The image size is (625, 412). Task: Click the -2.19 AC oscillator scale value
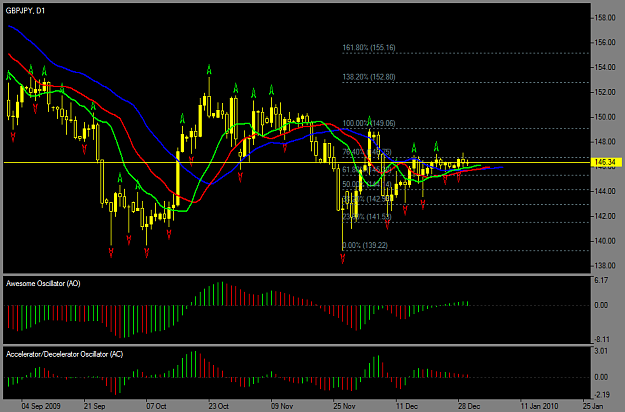point(602,394)
